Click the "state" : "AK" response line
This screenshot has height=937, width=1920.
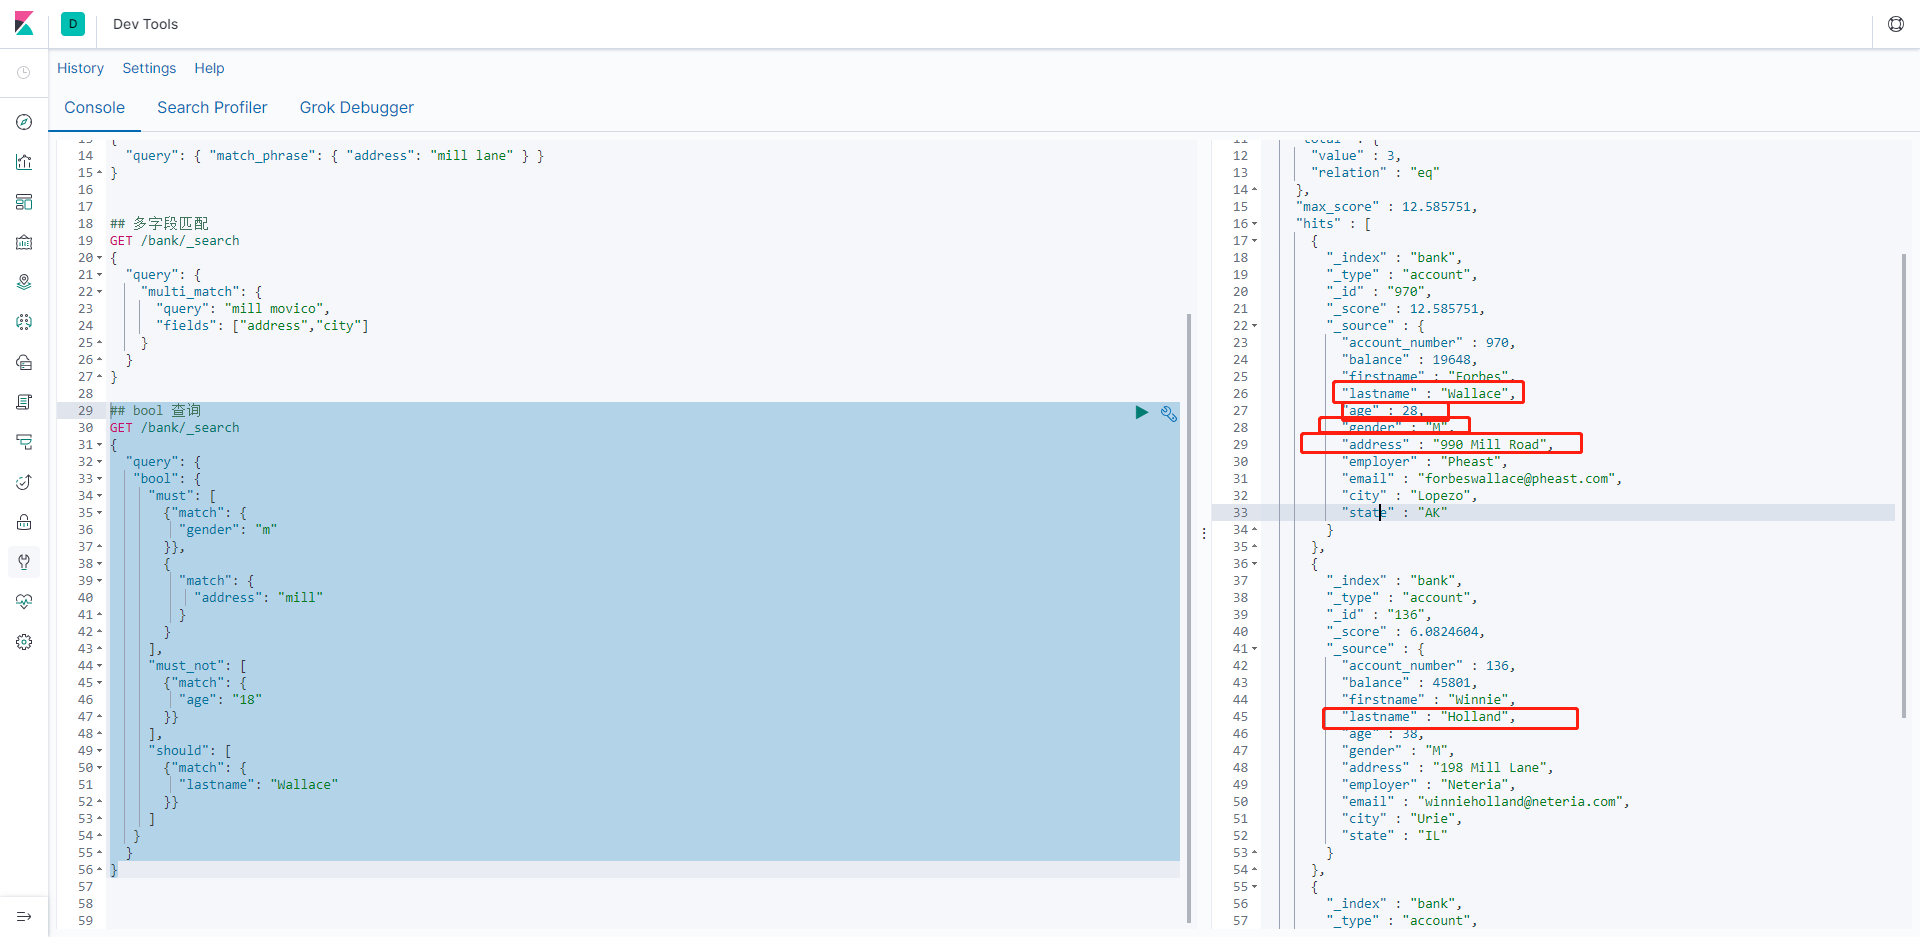1394,513
